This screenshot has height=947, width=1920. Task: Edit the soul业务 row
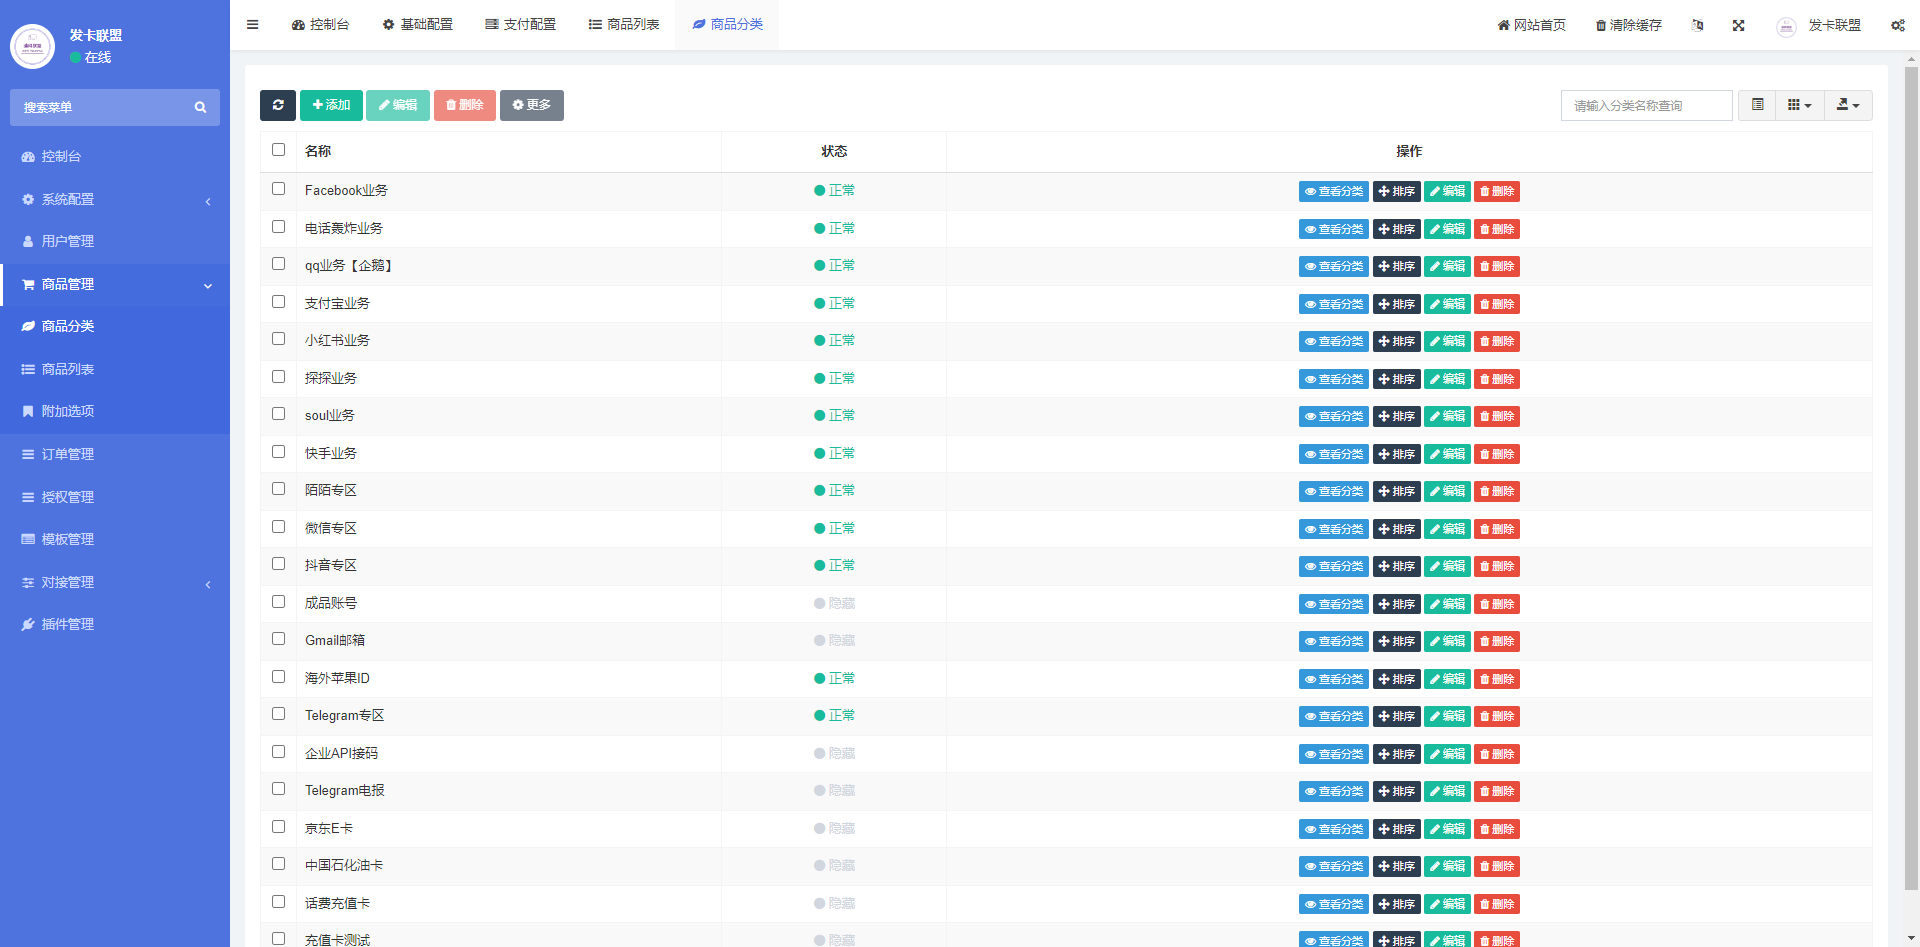(1447, 417)
